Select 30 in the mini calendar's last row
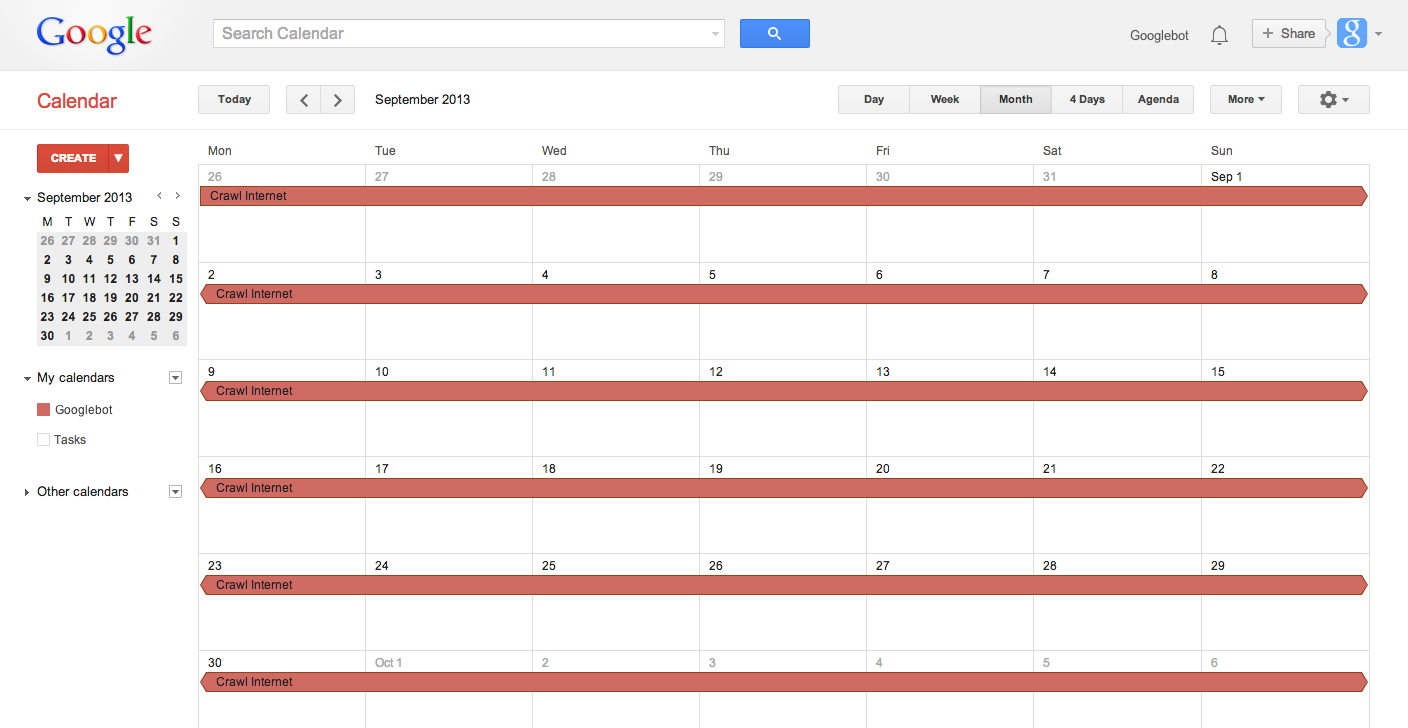The height and width of the screenshot is (728, 1408). (47, 336)
